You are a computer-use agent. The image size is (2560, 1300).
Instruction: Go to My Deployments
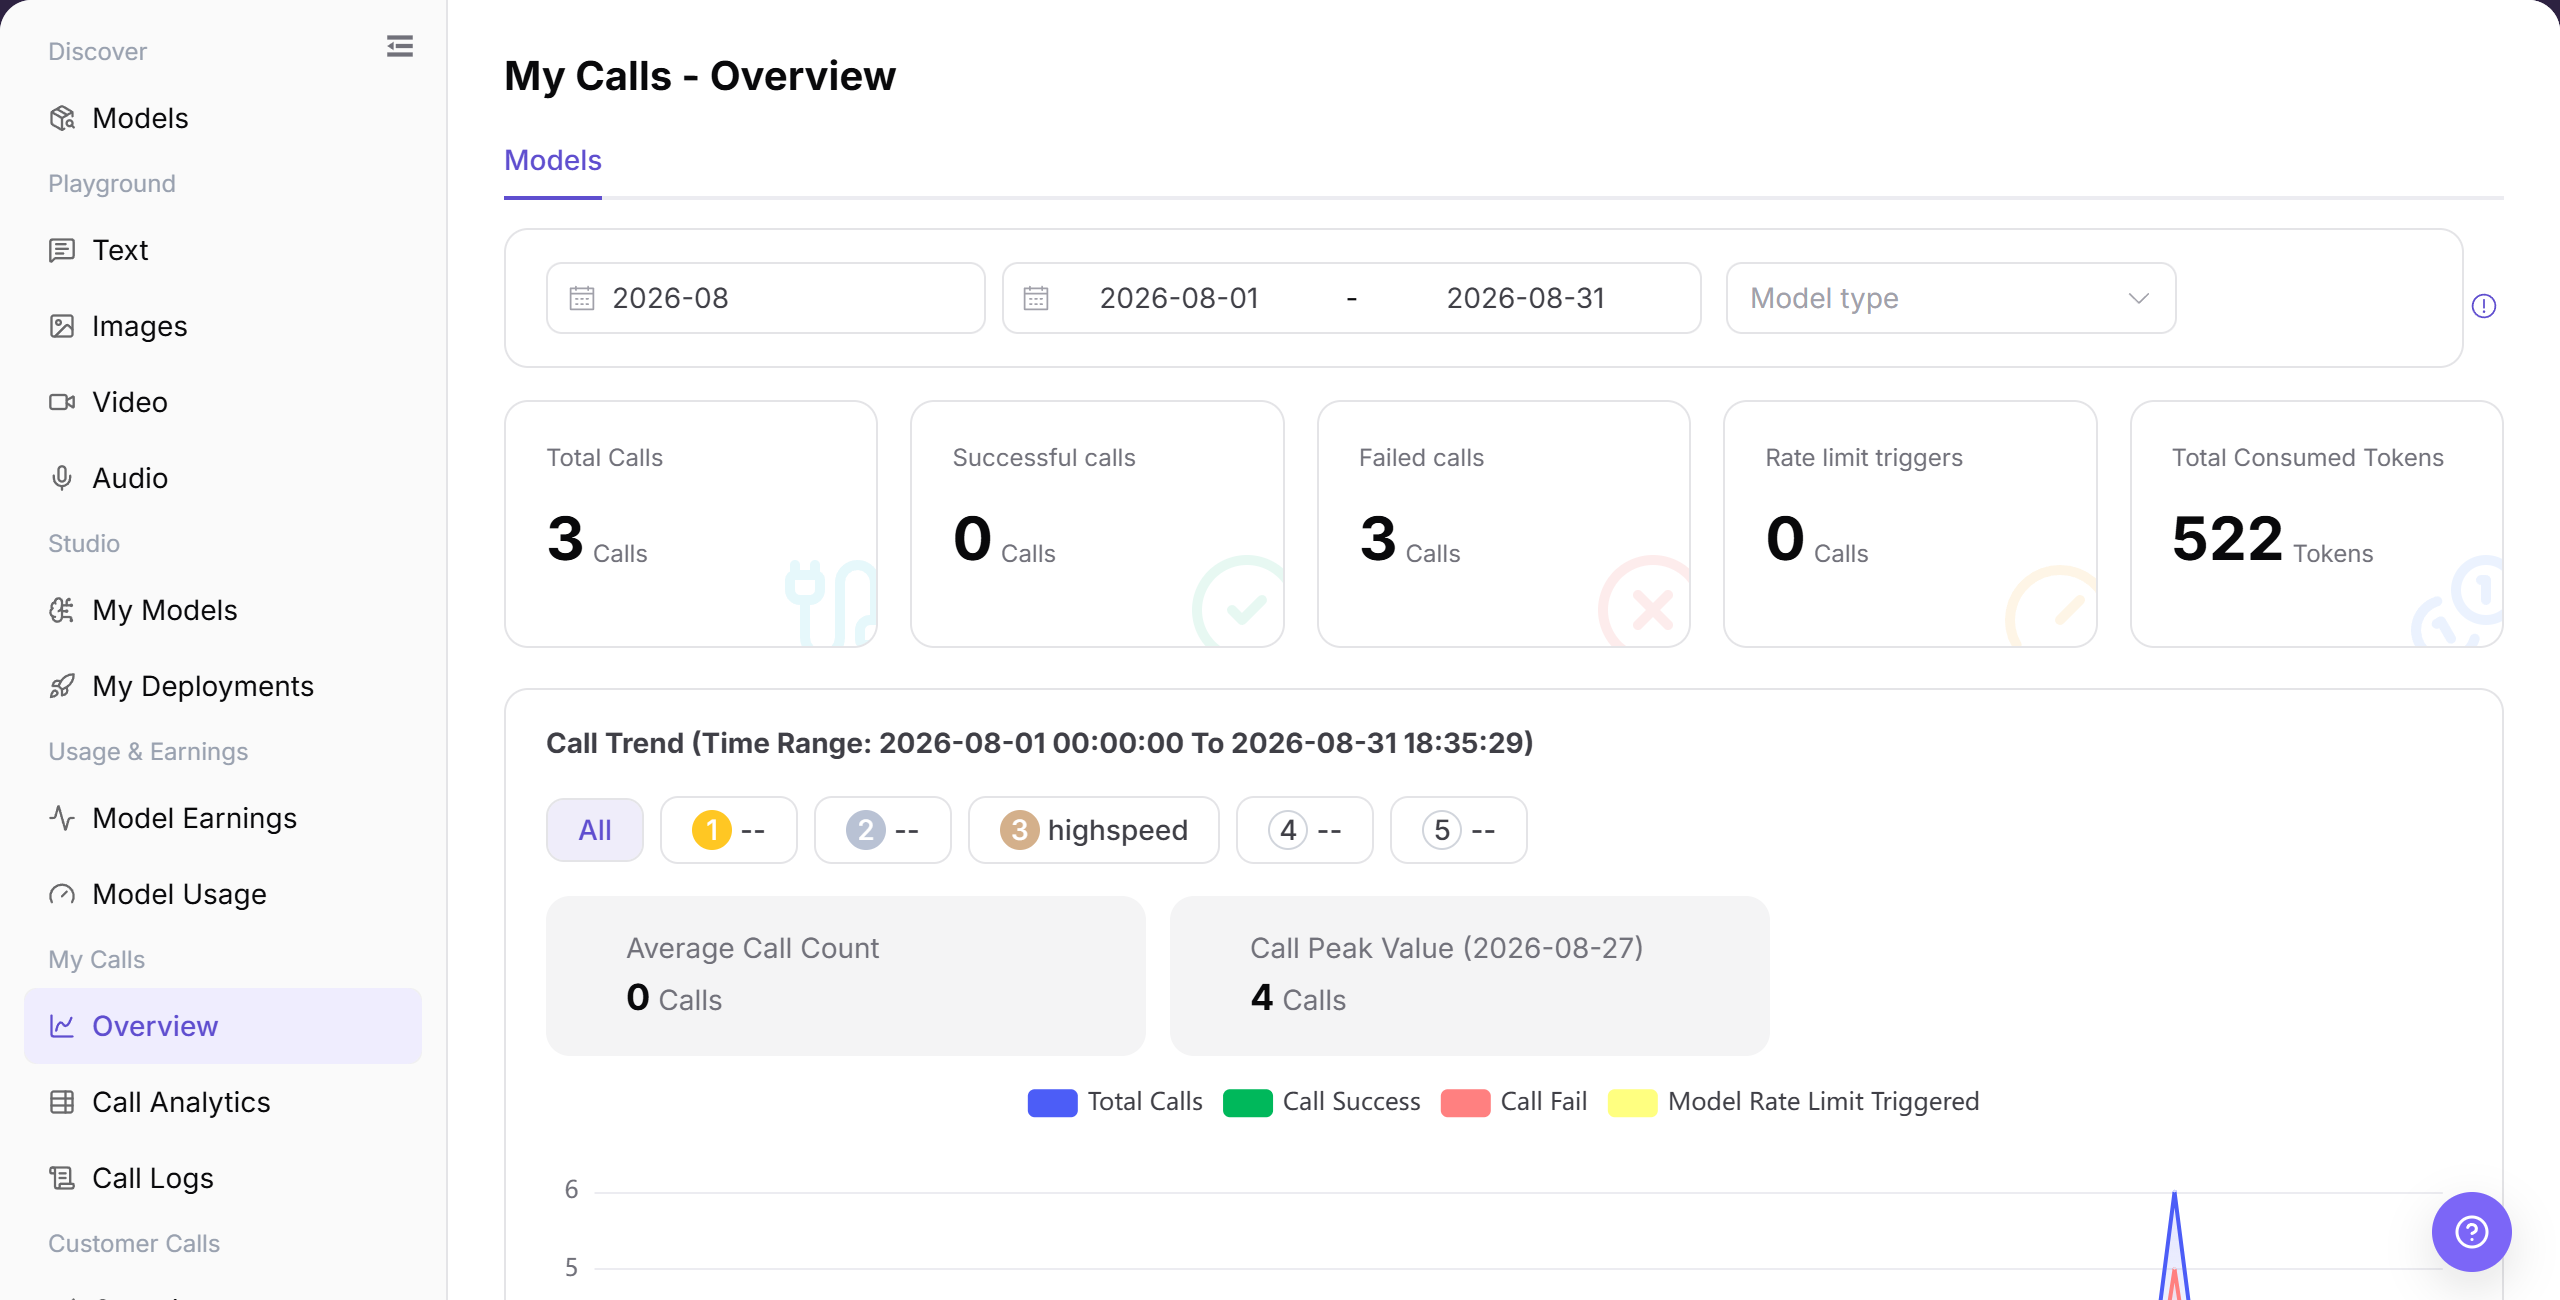[223, 686]
